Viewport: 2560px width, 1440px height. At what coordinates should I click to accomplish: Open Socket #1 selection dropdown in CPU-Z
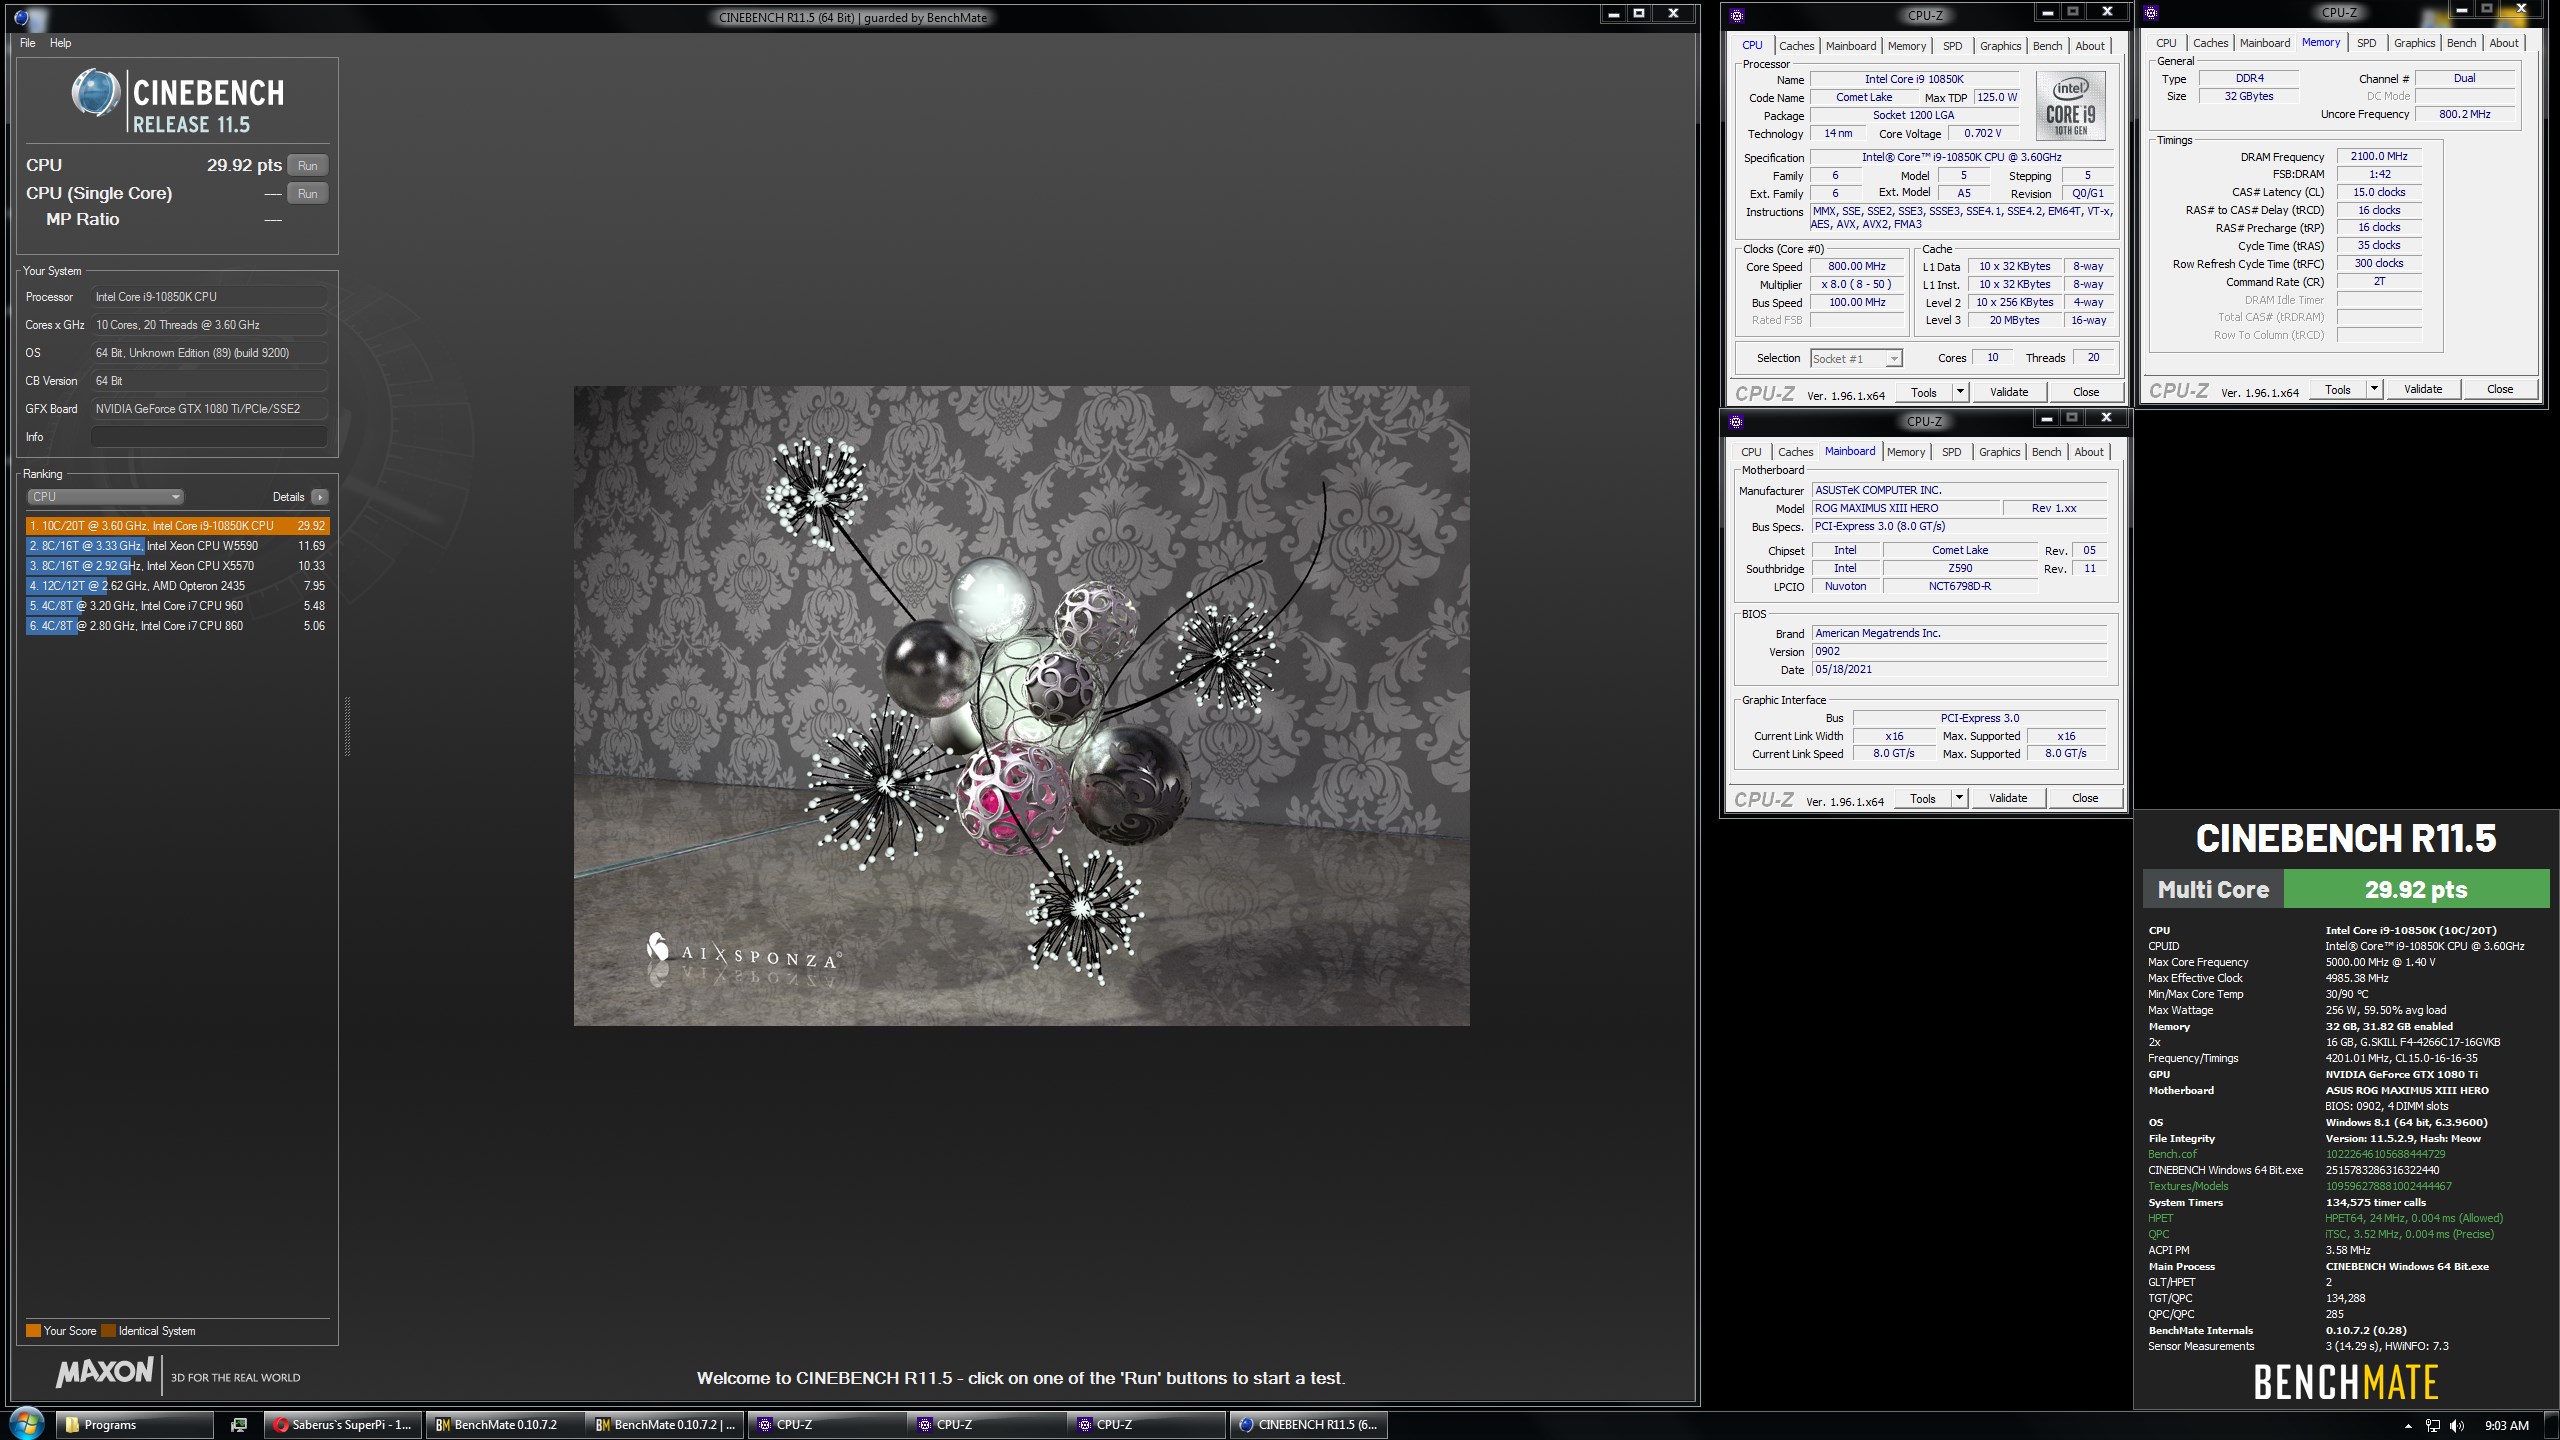[x=1856, y=359]
